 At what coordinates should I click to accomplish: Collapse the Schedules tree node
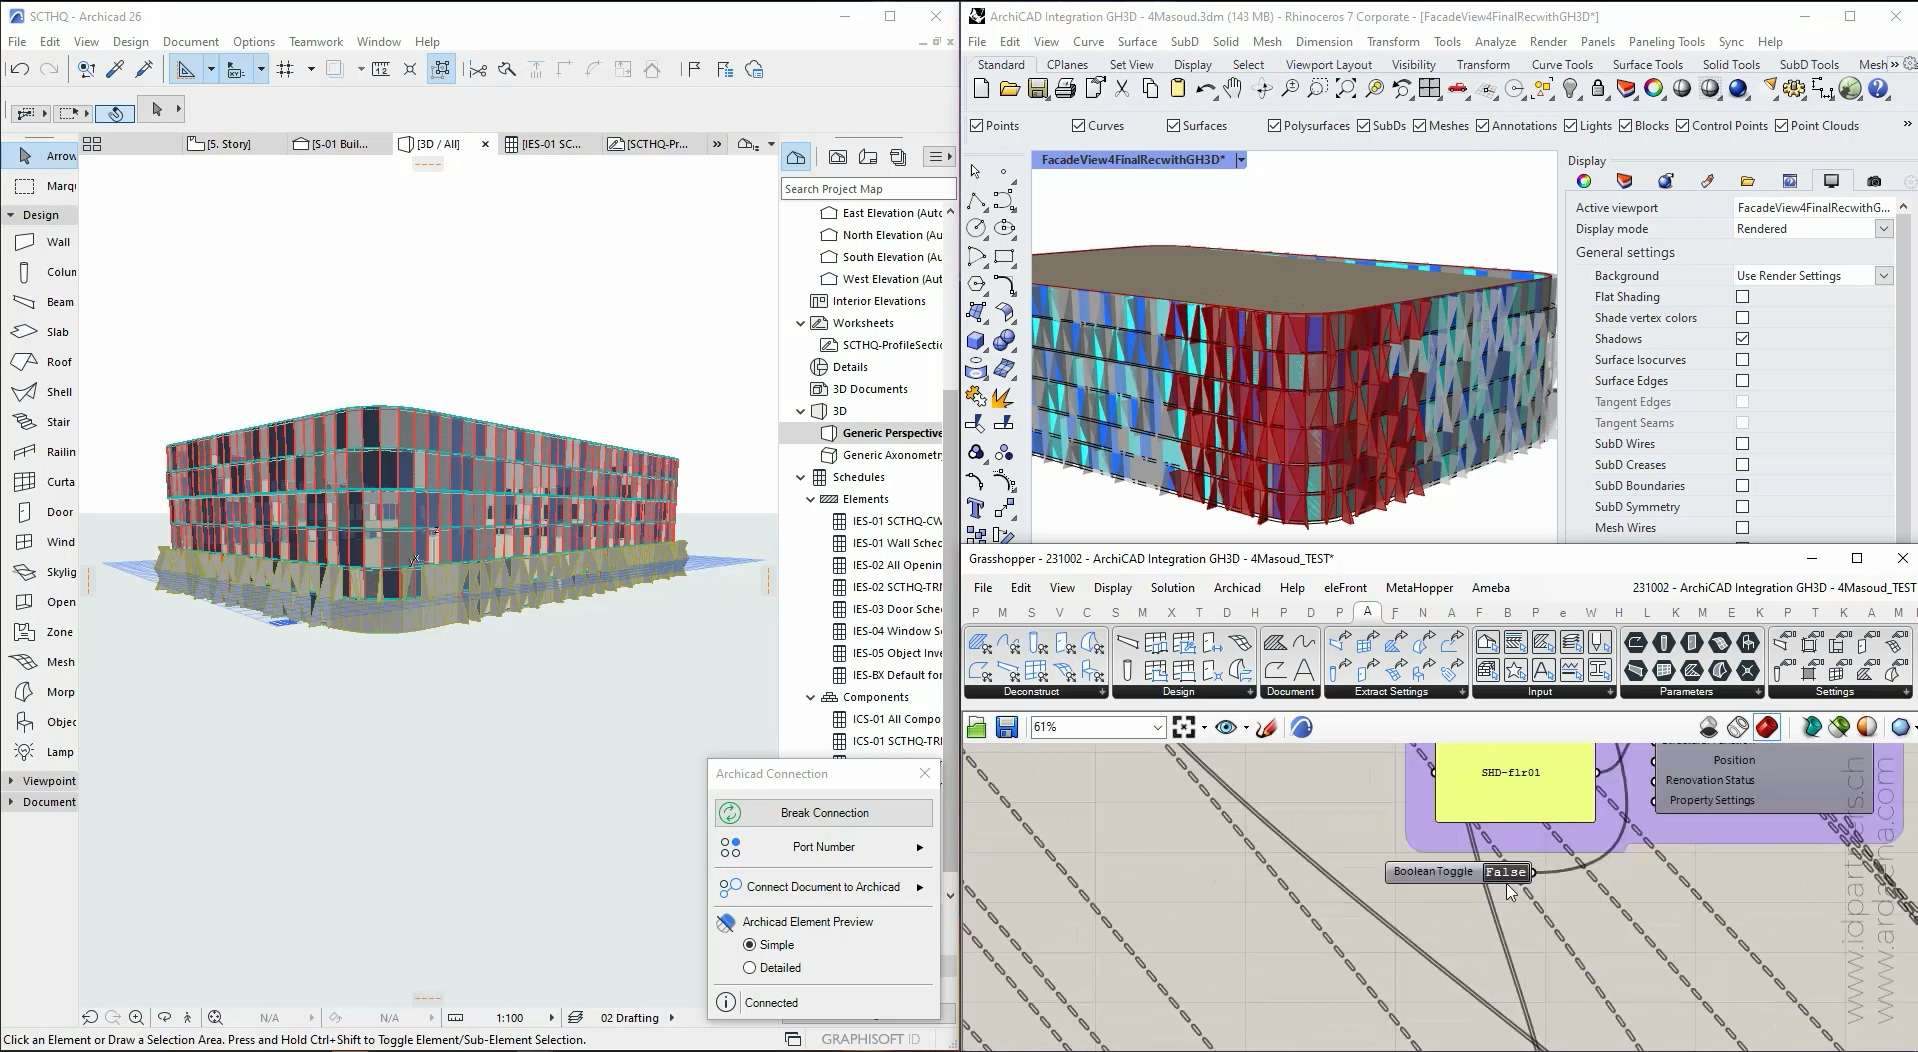pyautogui.click(x=801, y=477)
